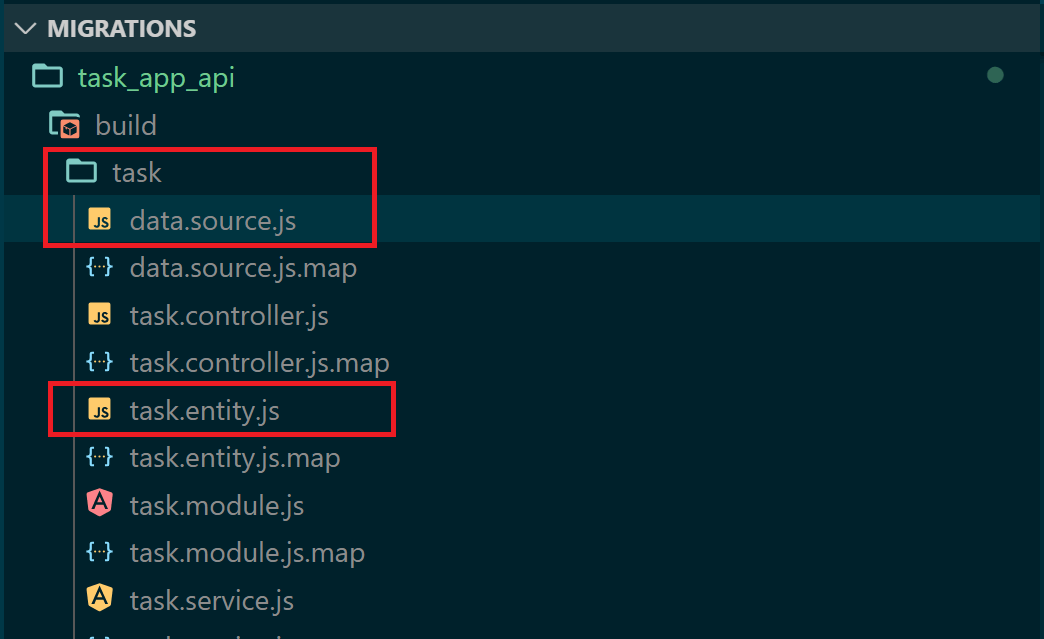Viewport: 1044px width, 639px height.
Task: Open task.service.js file
Action: (212, 601)
